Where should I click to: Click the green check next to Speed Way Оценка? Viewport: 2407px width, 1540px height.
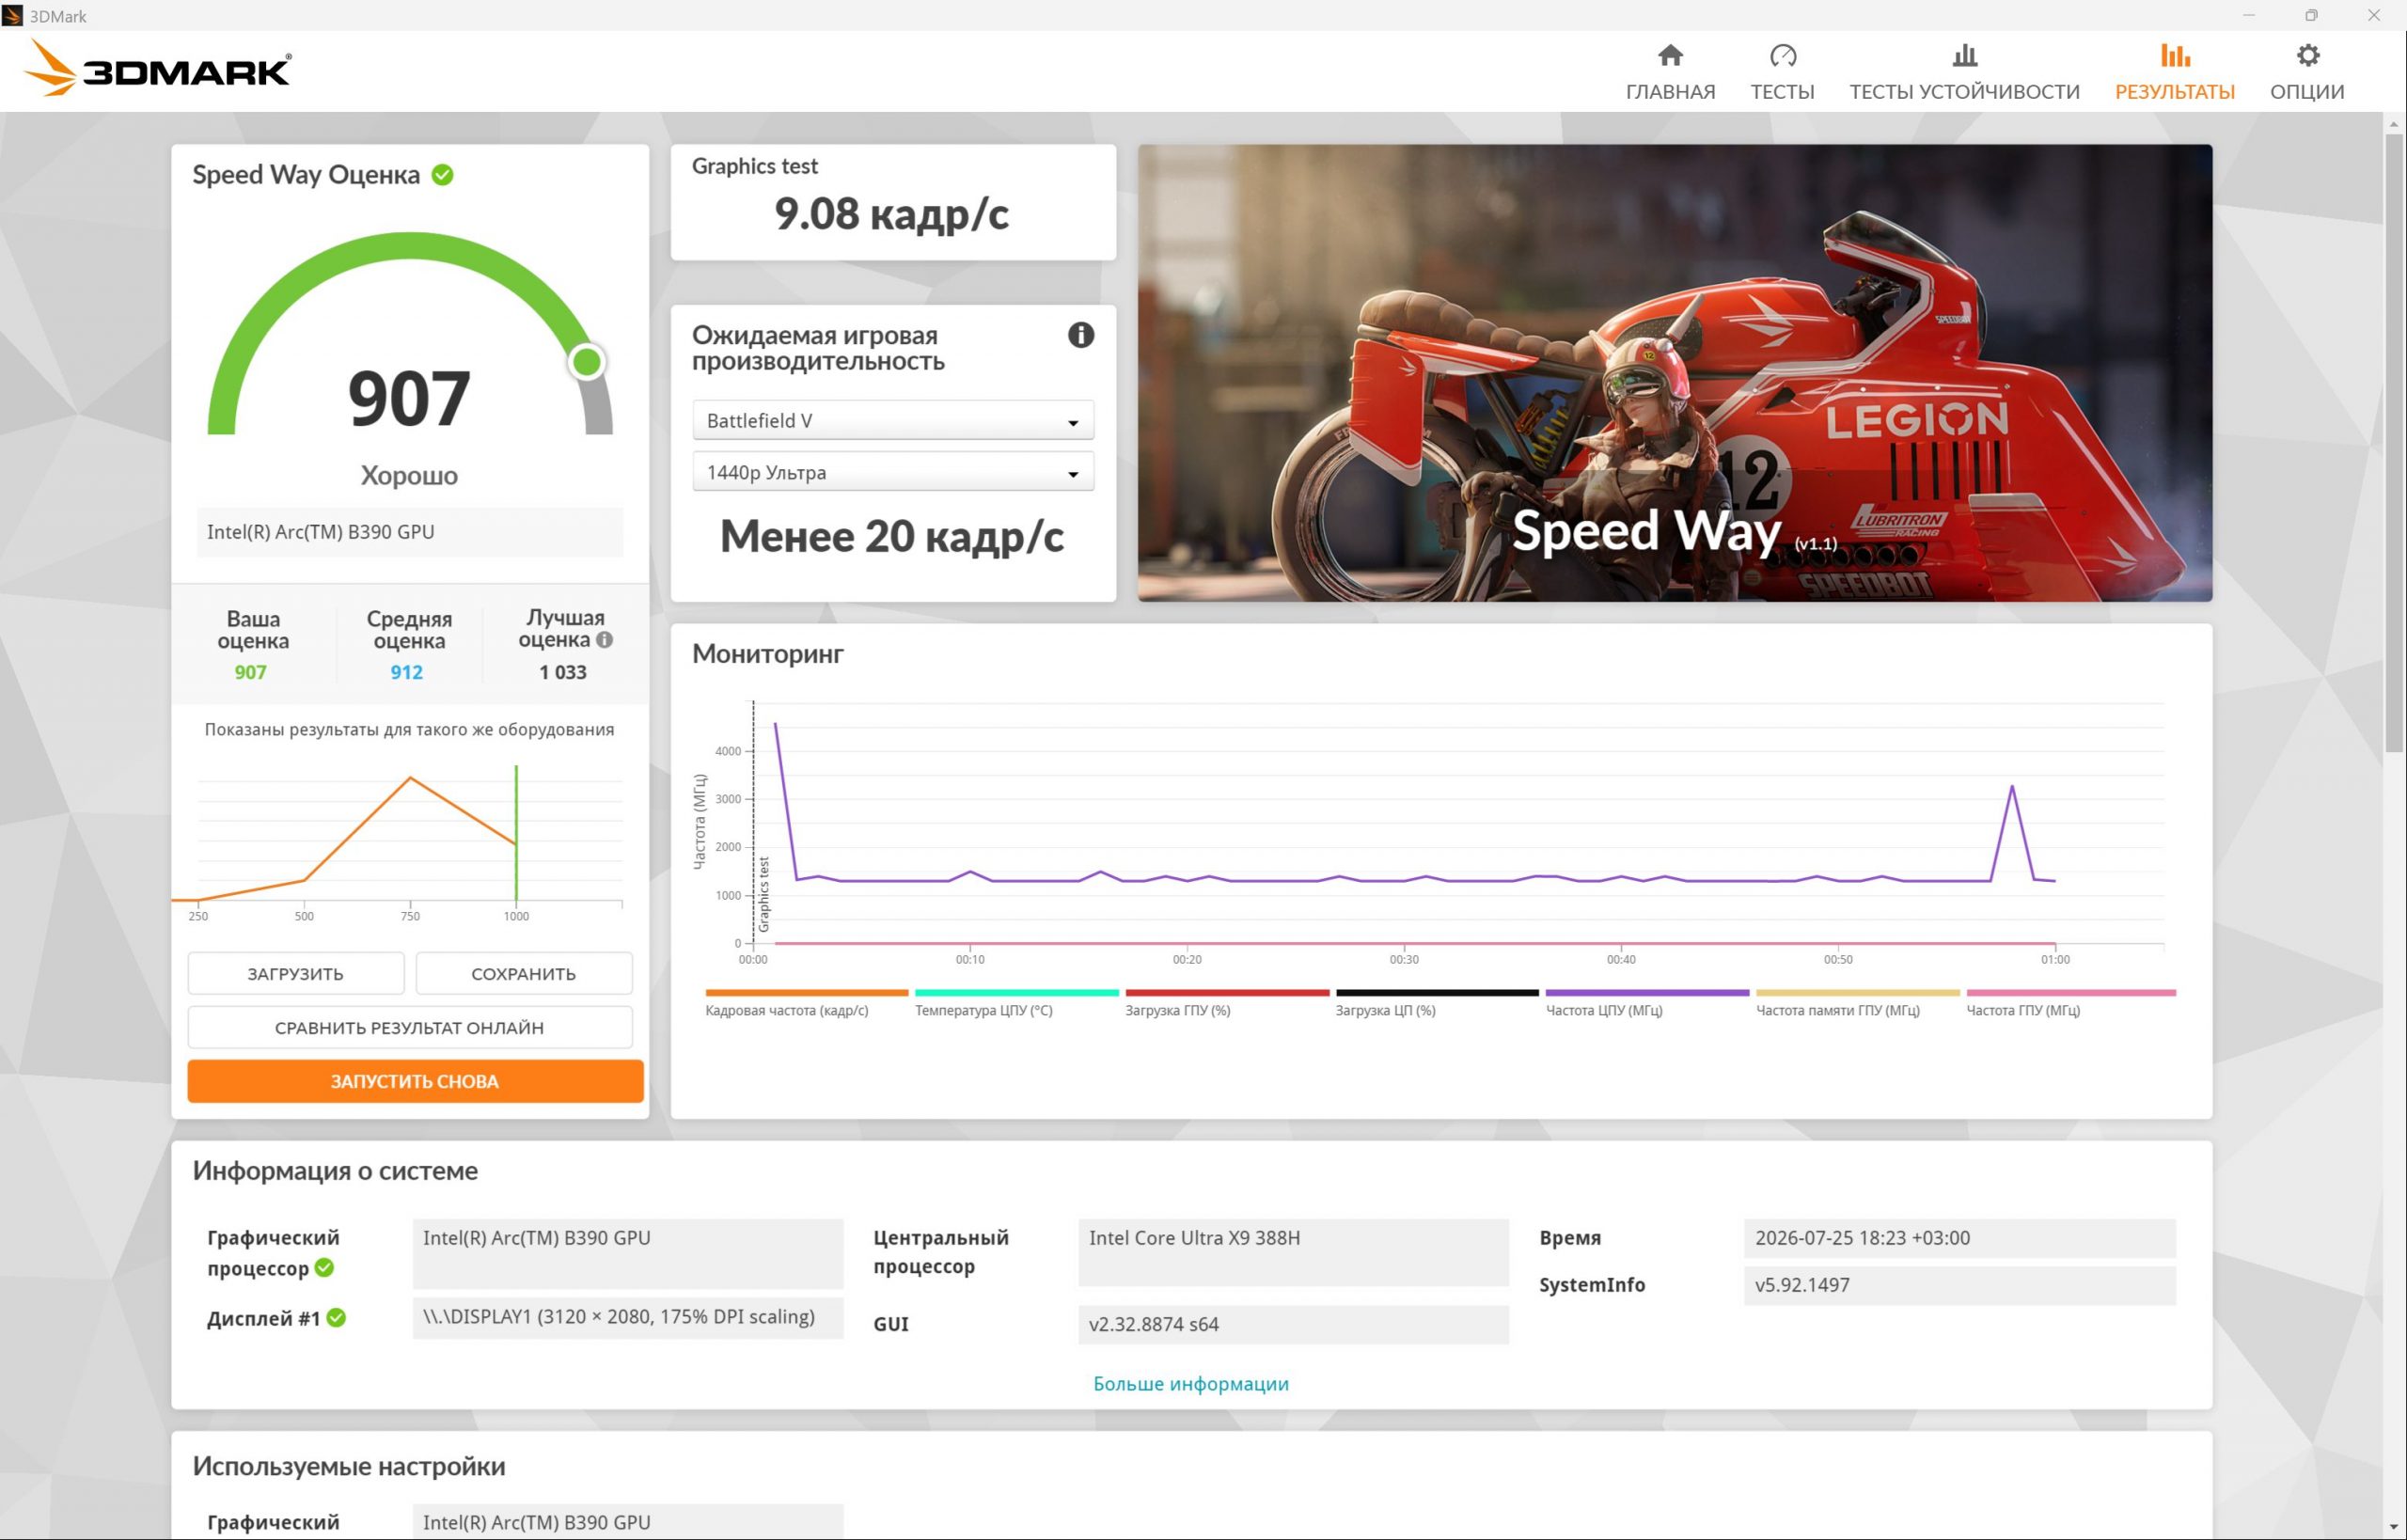pos(442,175)
